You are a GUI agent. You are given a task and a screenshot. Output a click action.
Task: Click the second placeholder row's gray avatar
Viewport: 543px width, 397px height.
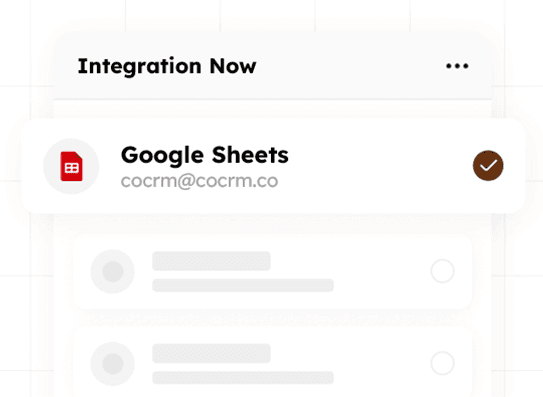pos(113,364)
